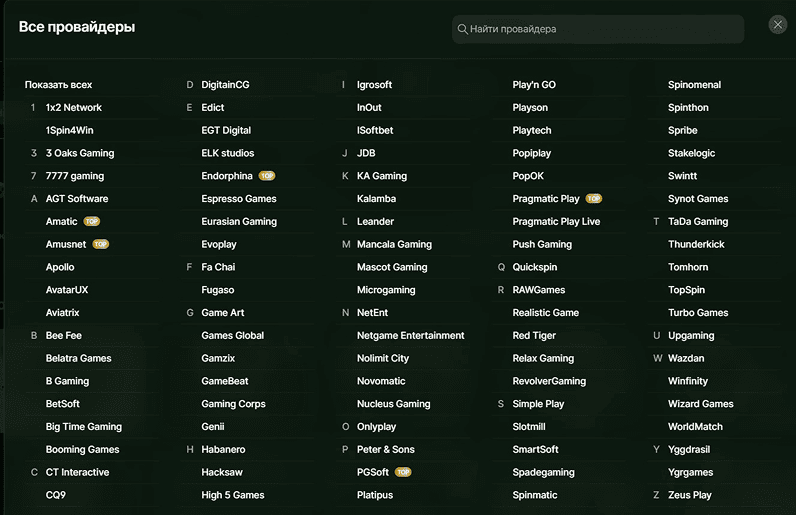
Task: Click TOP badge next to Amatic
Action: [92, 222]
